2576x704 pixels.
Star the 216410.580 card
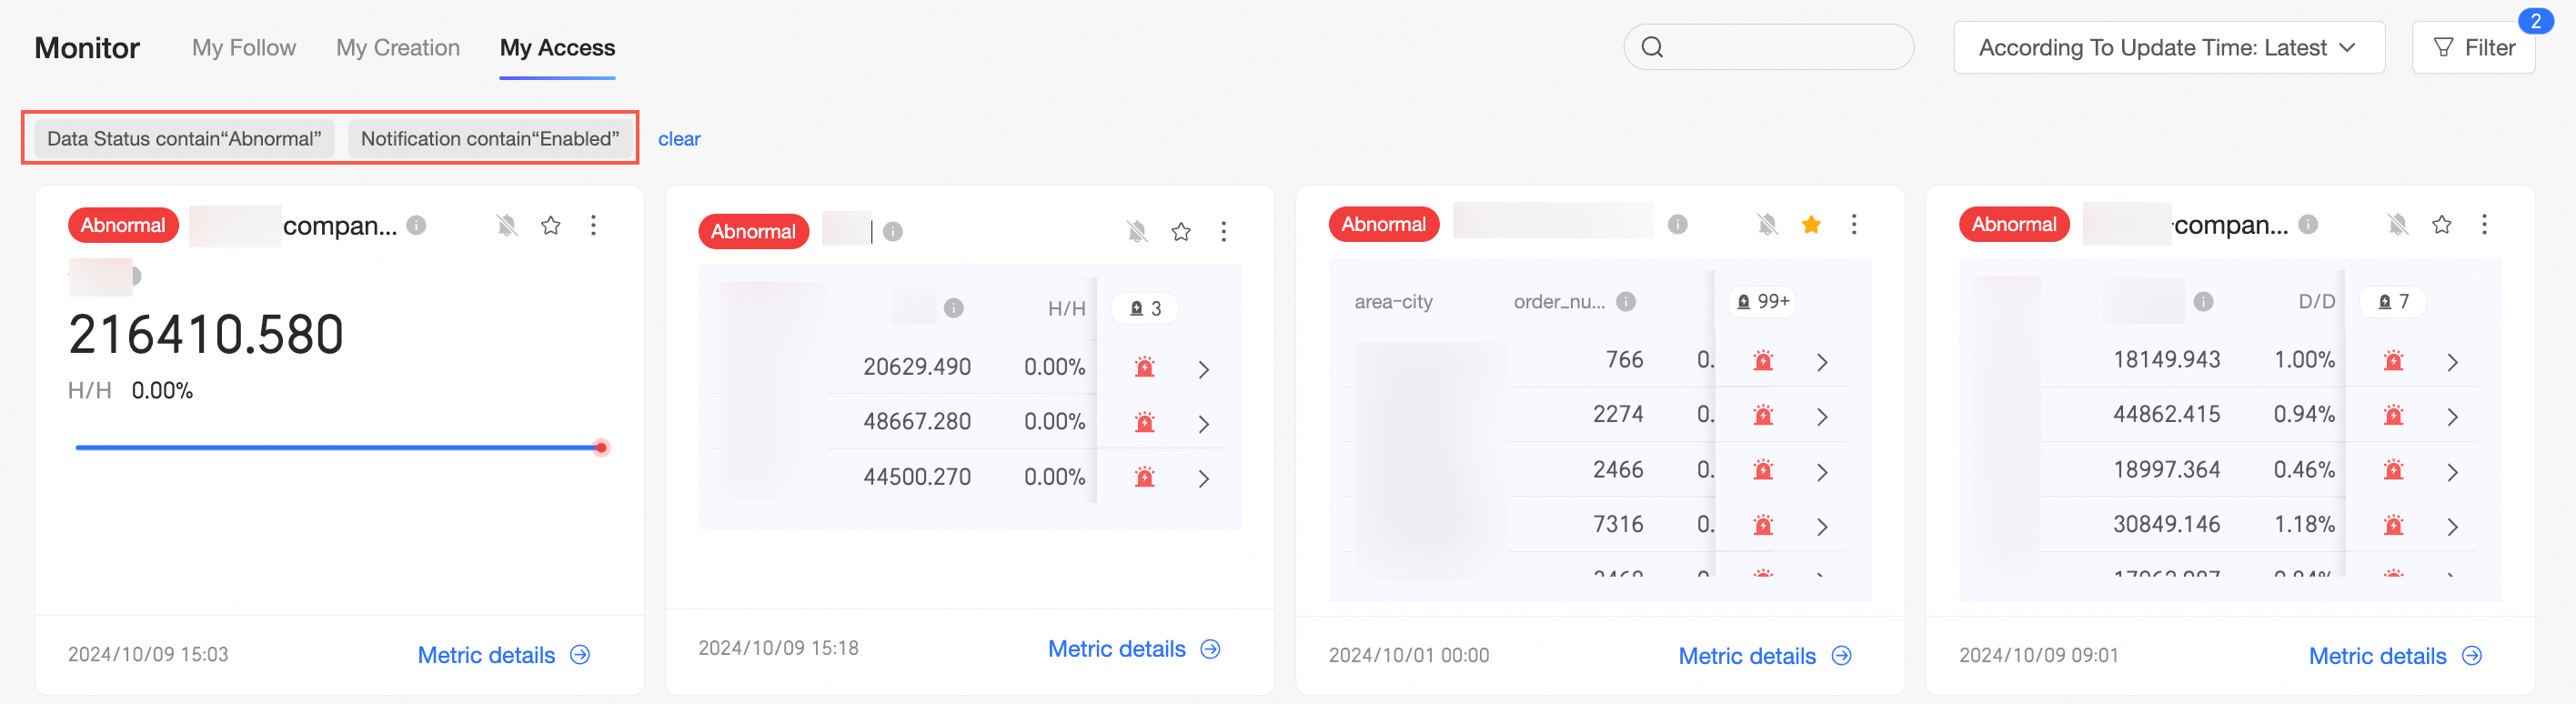pyautogui.click(x=550, y=225)
